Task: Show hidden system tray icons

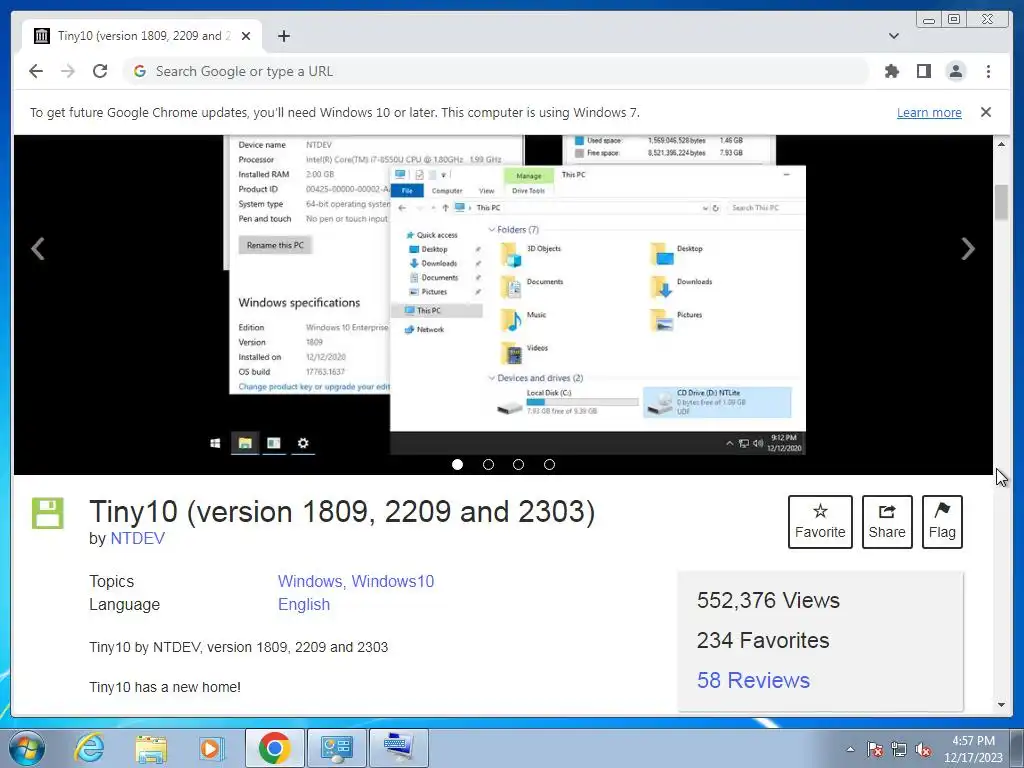Action: click(850, 749)
